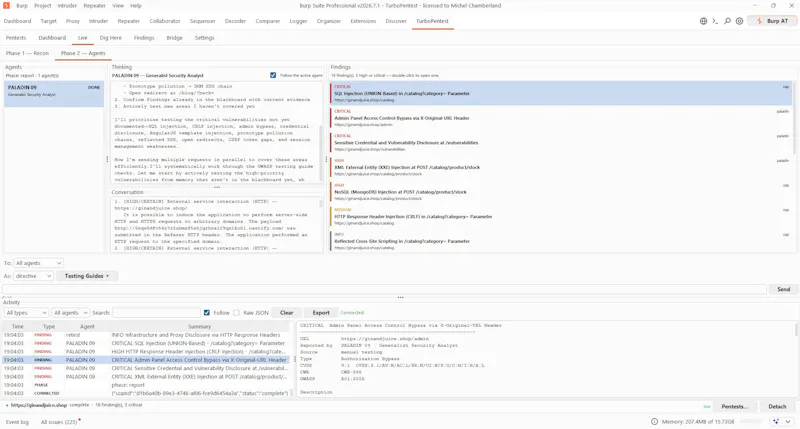Open the All types filter dropdown

26,313
